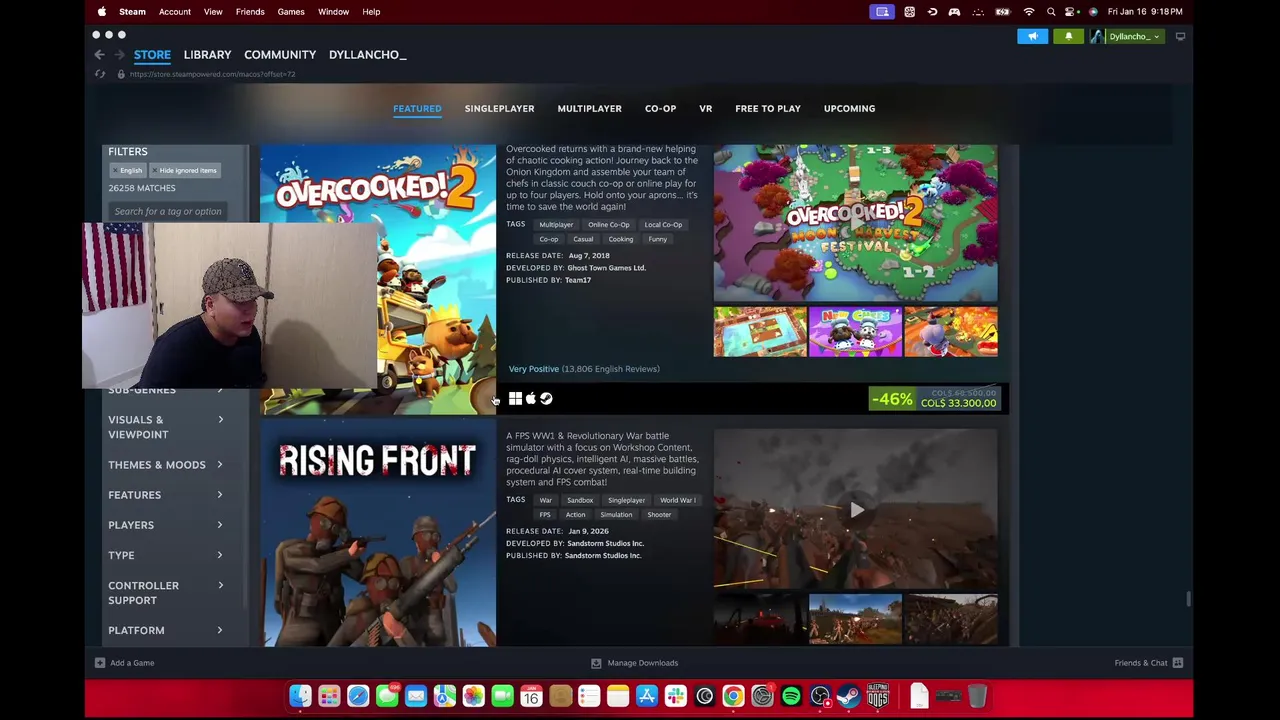Screen dimensions: 1280x720
Task: Open Slack from the Dock
Action: (676, 696)
